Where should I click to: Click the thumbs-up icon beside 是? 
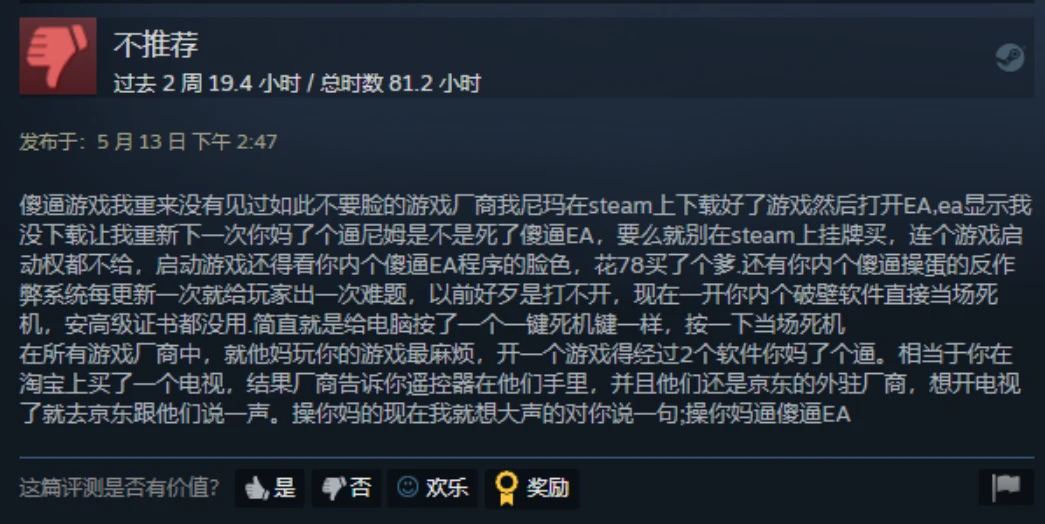(257, 488)
